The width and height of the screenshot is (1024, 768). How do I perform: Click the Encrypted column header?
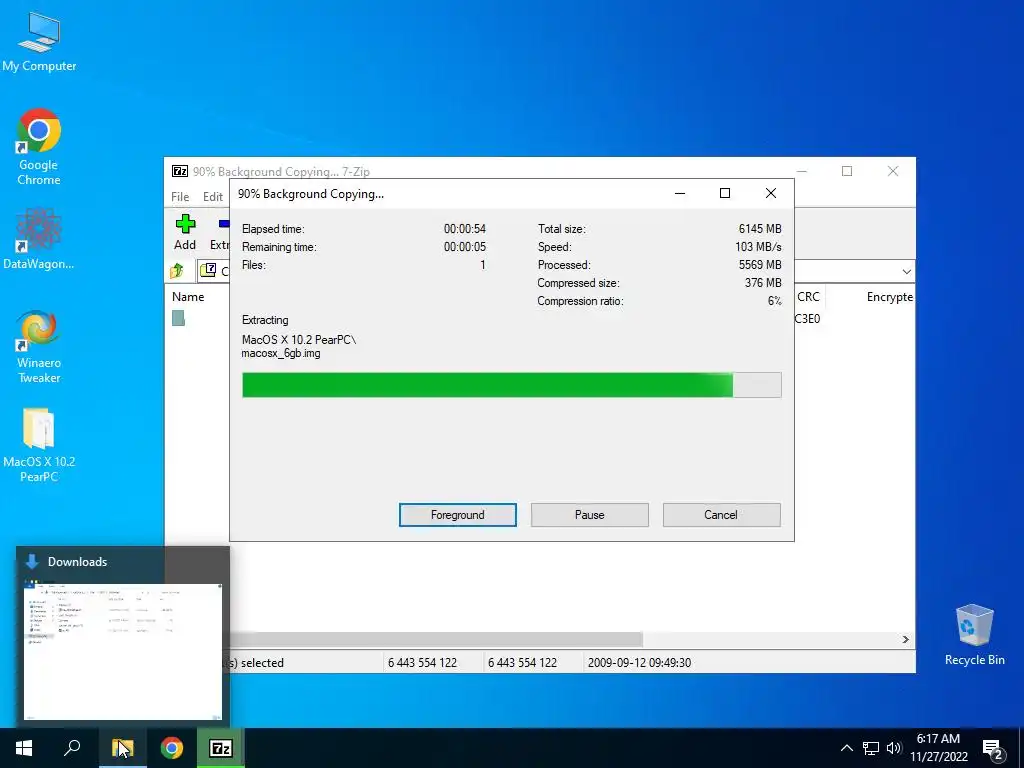[889, 296]
